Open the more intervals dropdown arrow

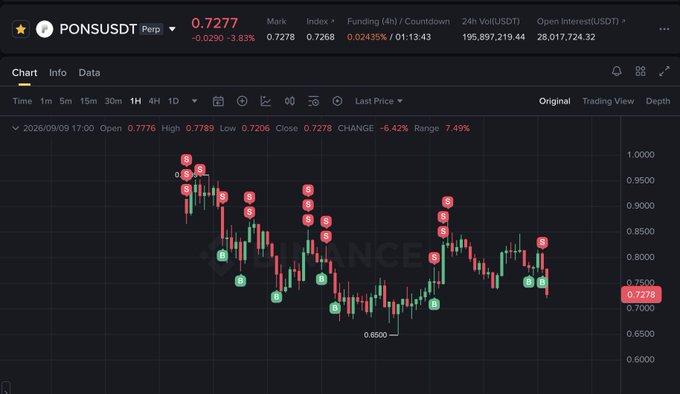(194, 101)
